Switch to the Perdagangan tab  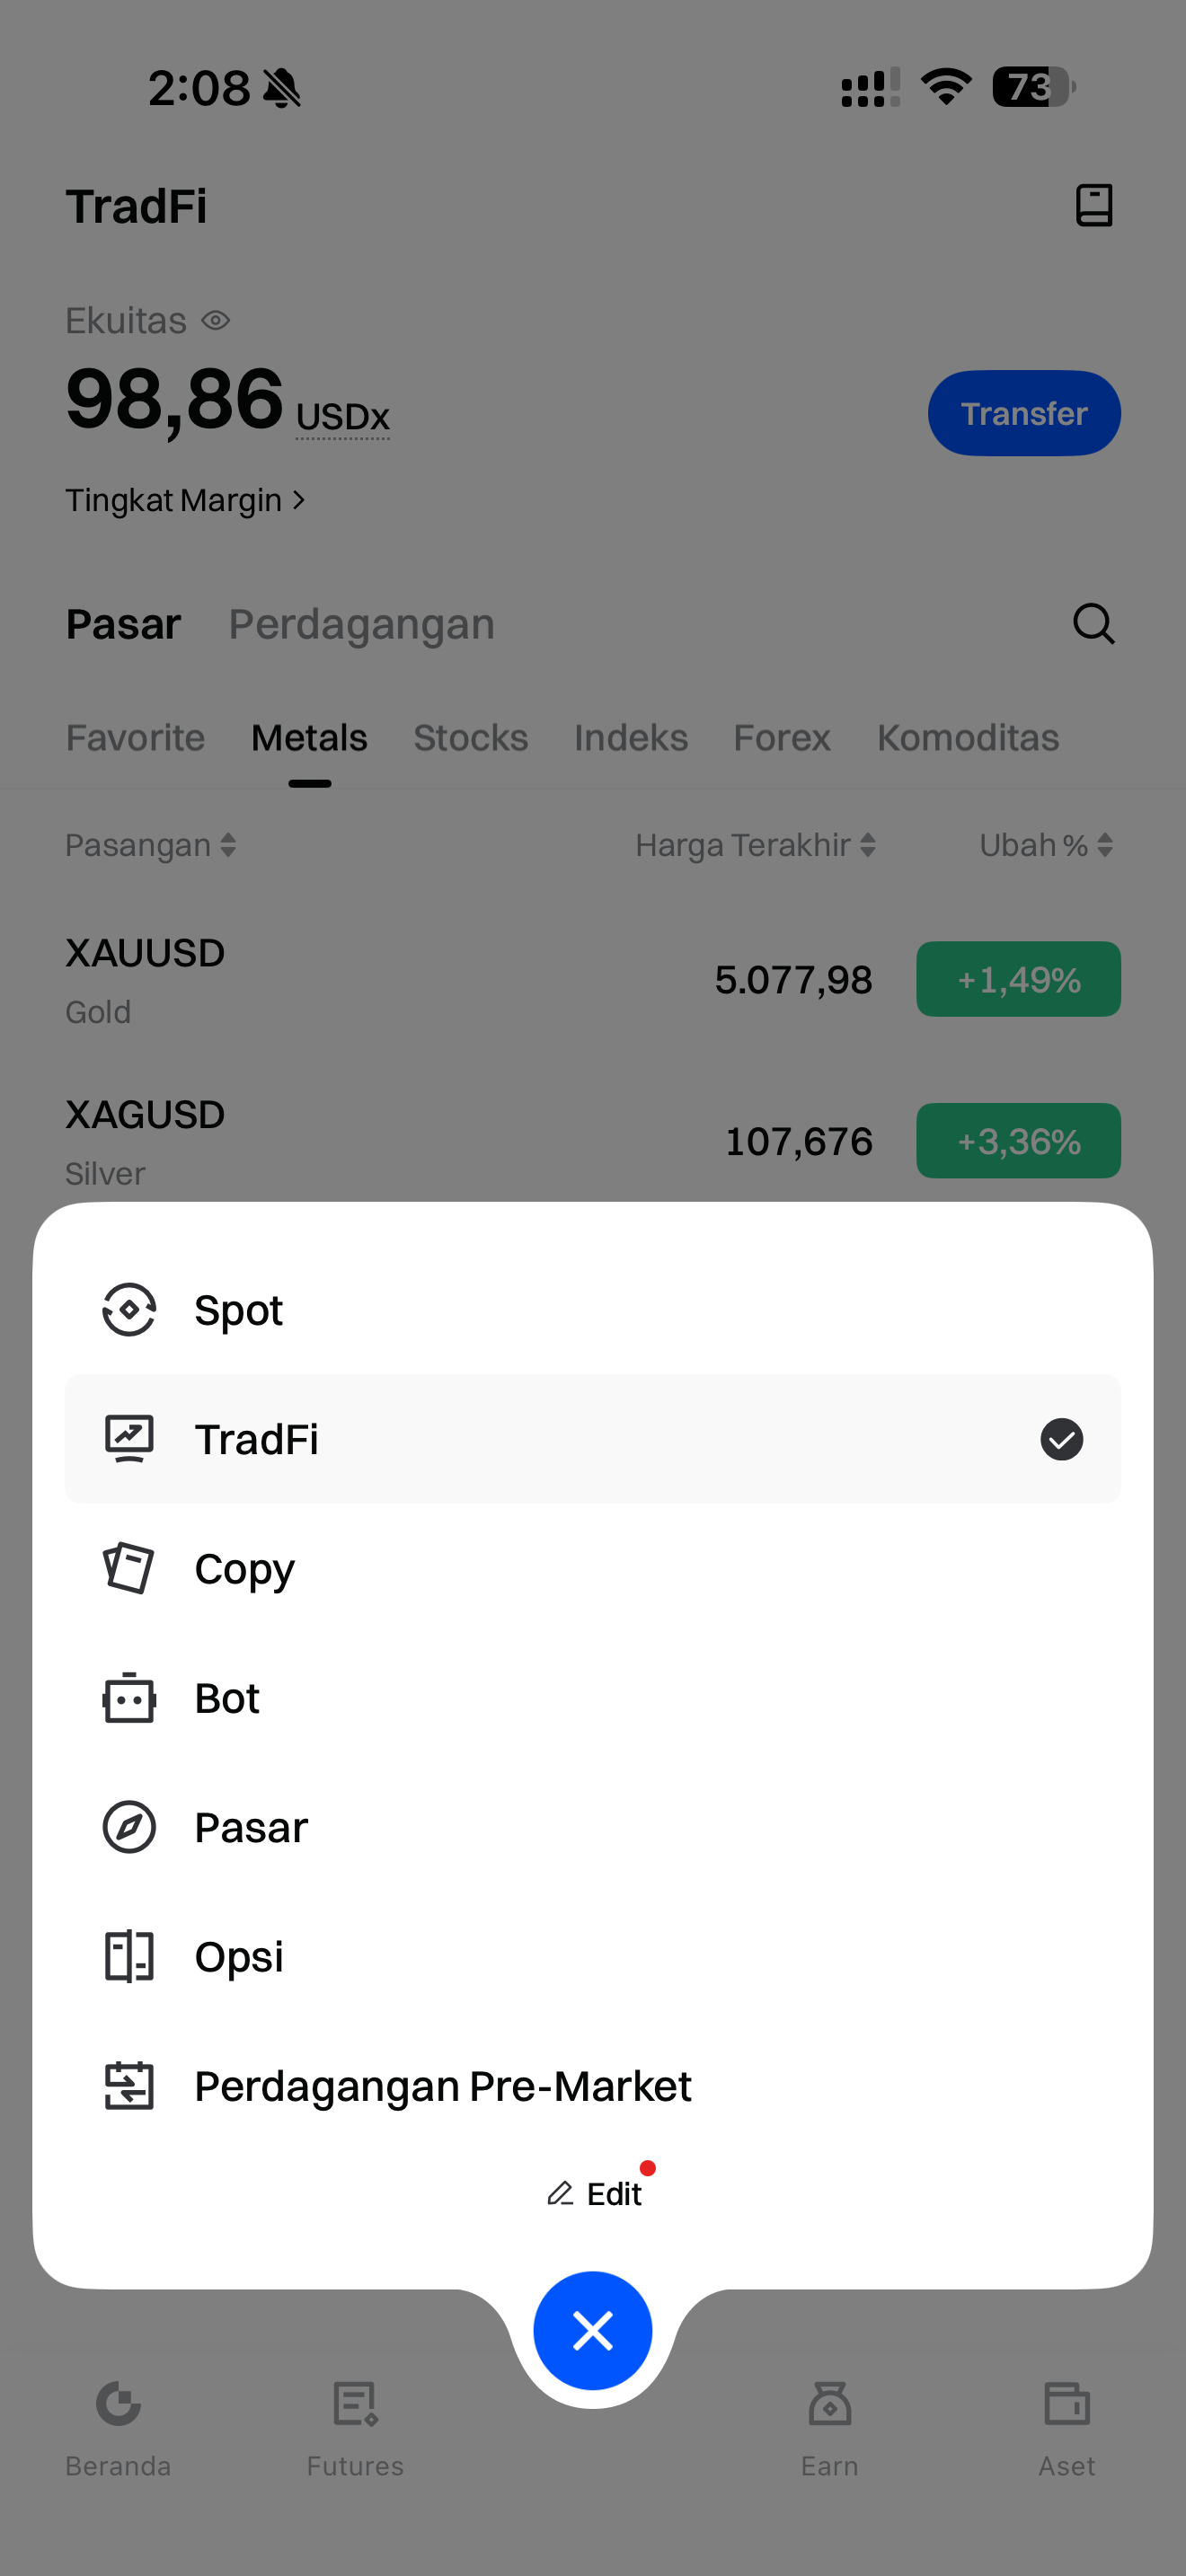[x=361, y=624]
